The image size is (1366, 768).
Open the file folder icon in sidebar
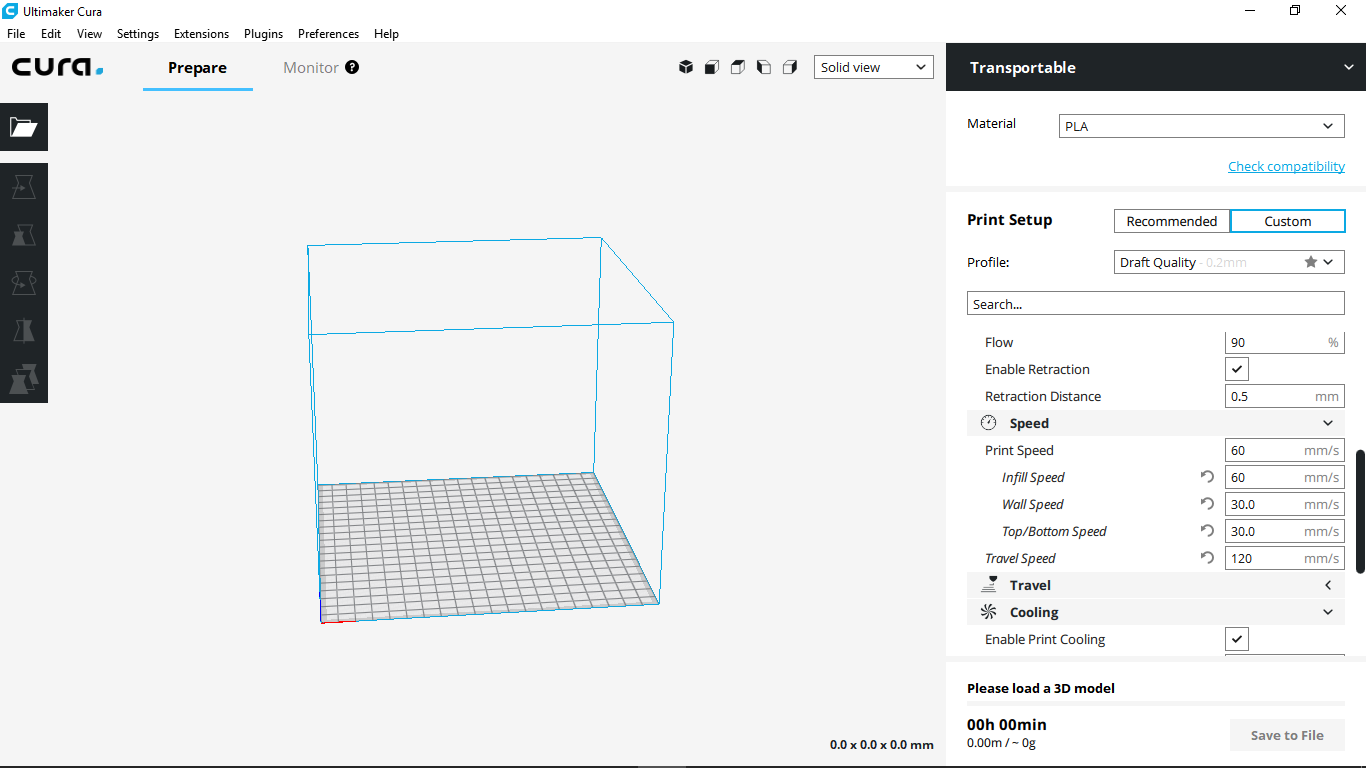(24, 127)
